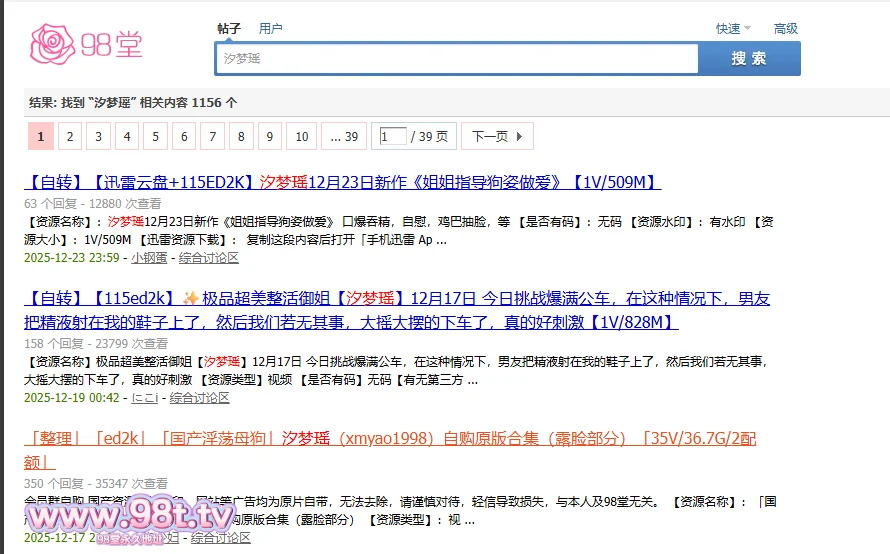Image resolution: width=890 pixels, height=554 pixels.
Task: Open first result title starting 【自转】【迅雷云盘
Action: tap(342, 182)
